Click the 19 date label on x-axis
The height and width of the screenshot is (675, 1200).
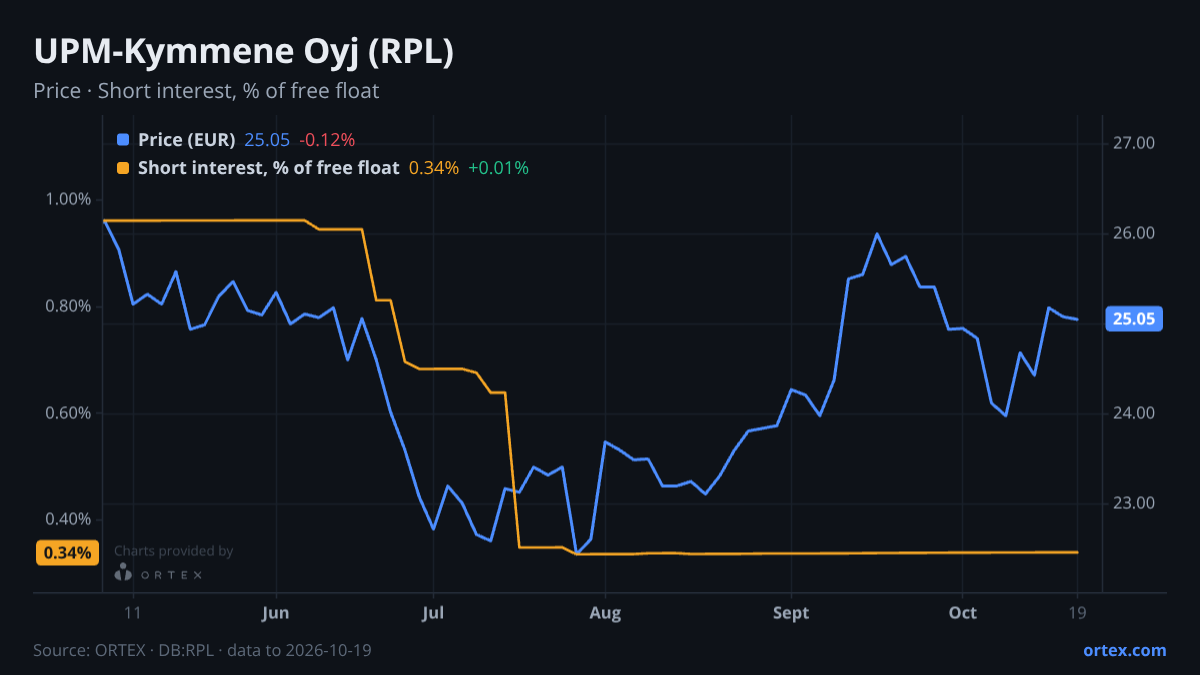[x=1077, y=613]
